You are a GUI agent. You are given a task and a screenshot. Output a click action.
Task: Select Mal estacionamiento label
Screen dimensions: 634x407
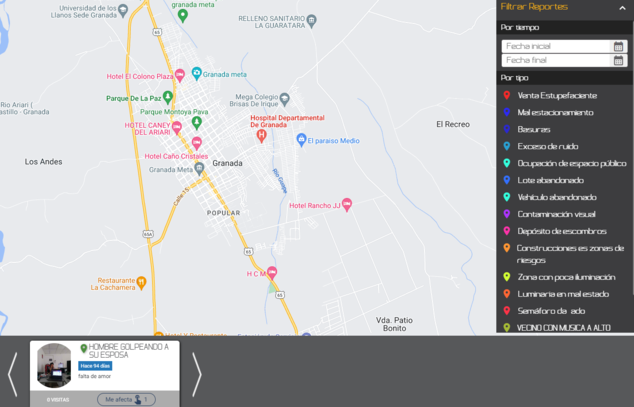(556, 113)
